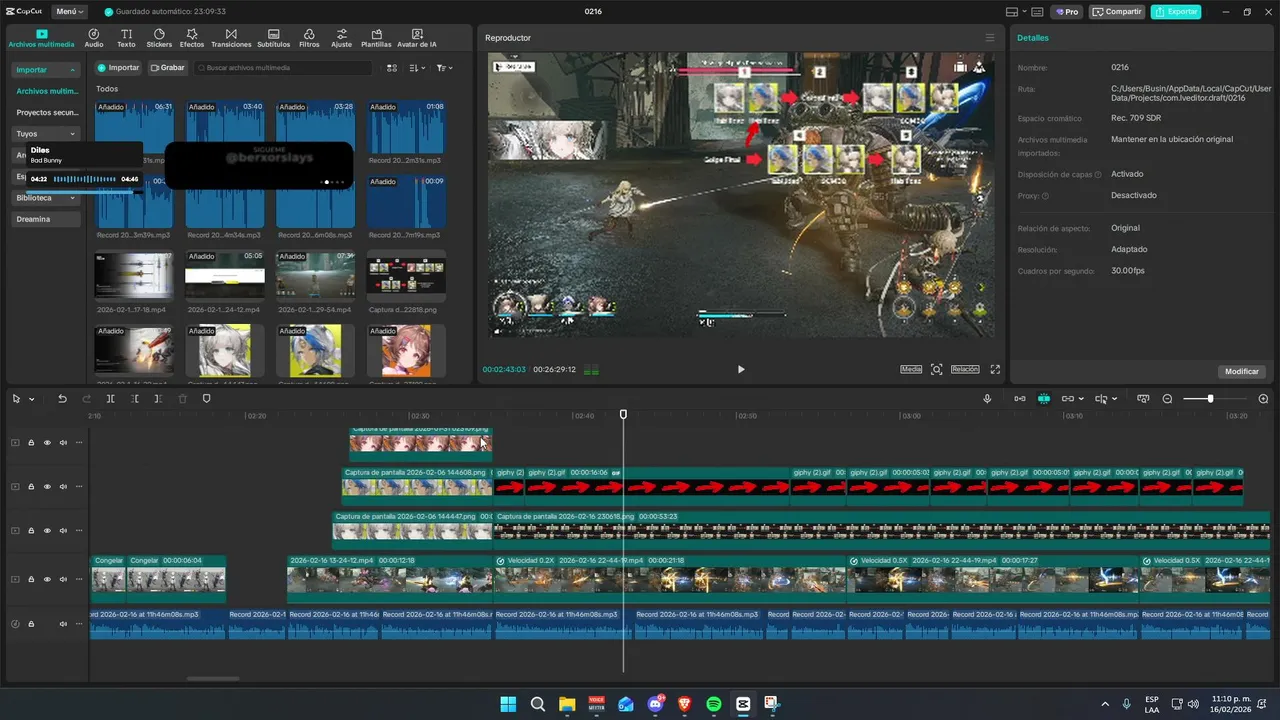The width and height of the screenshot is (1280, 720).
Task: Enter fullscreen in the player
Action: [x=995, y=369]
